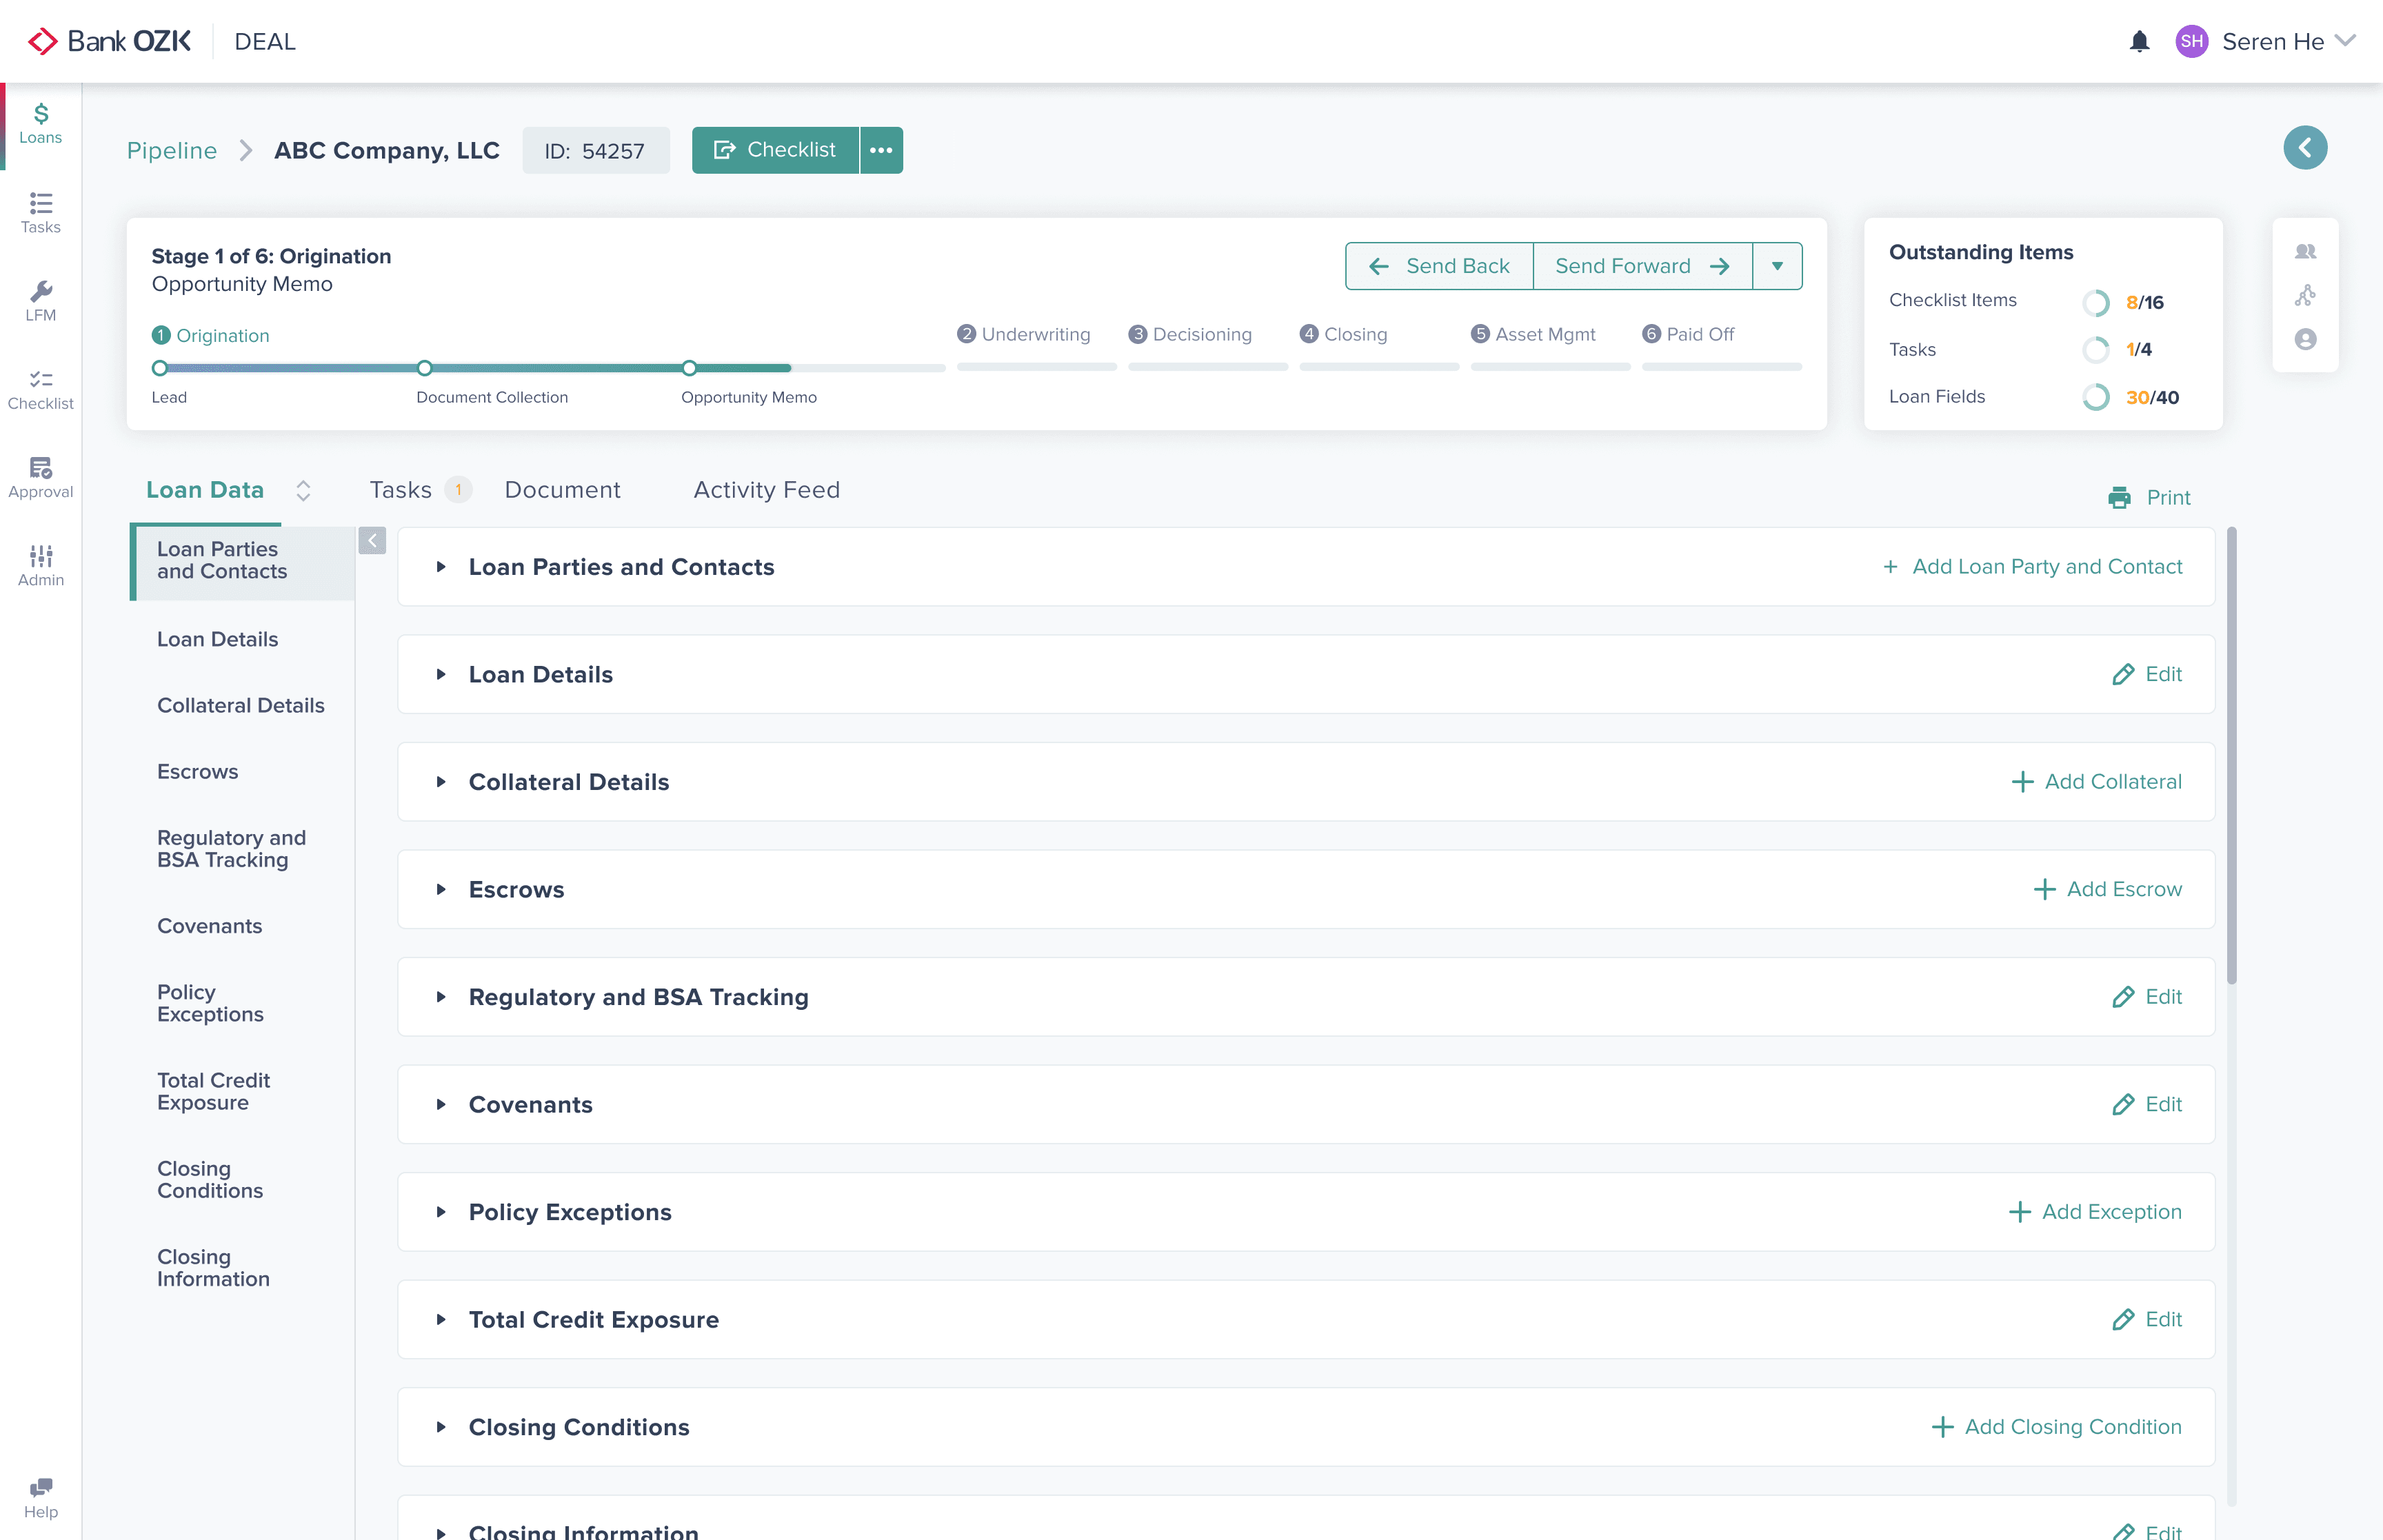The height and width of the screenshot is (1540, 2383).
Task: Select Escrows in left section list
Action: click(197, 772)
